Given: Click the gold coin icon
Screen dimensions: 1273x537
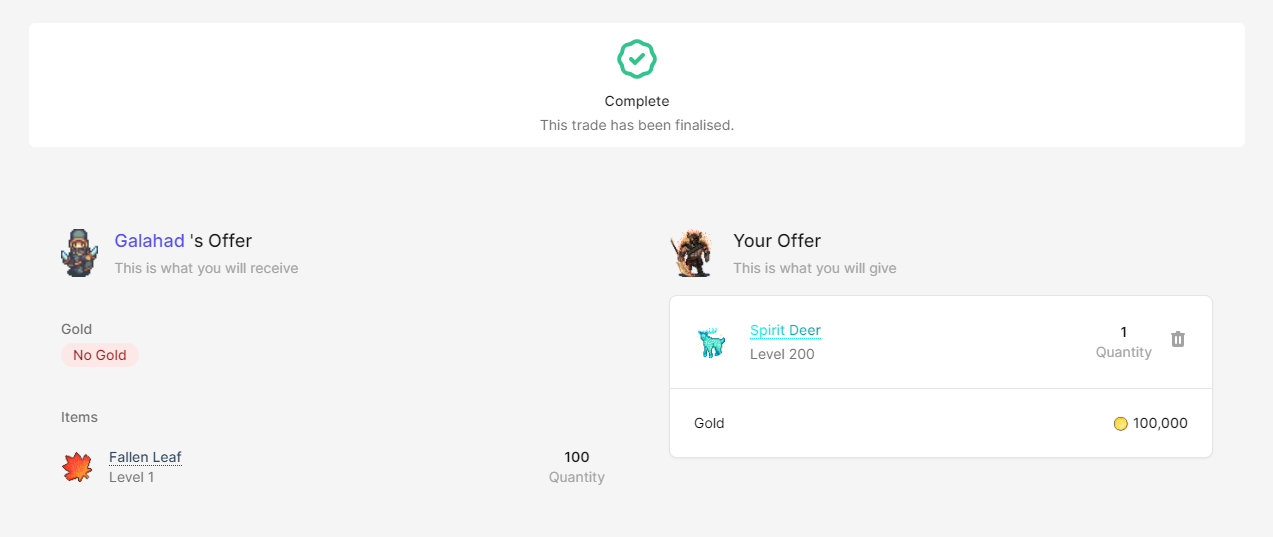Looking at the screenshot, I should coord(1120,424).
